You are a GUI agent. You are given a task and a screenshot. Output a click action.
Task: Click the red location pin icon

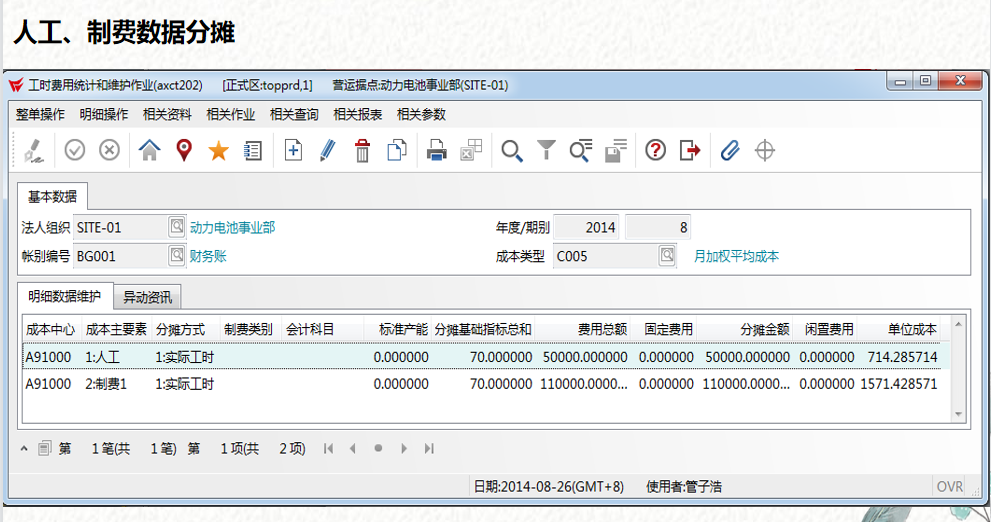point(184,150)
